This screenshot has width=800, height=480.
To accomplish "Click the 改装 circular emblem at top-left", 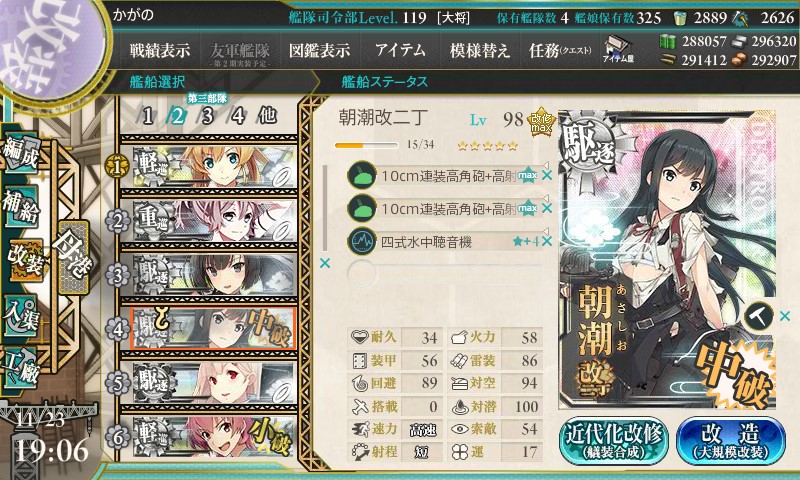I will point(50,47).
